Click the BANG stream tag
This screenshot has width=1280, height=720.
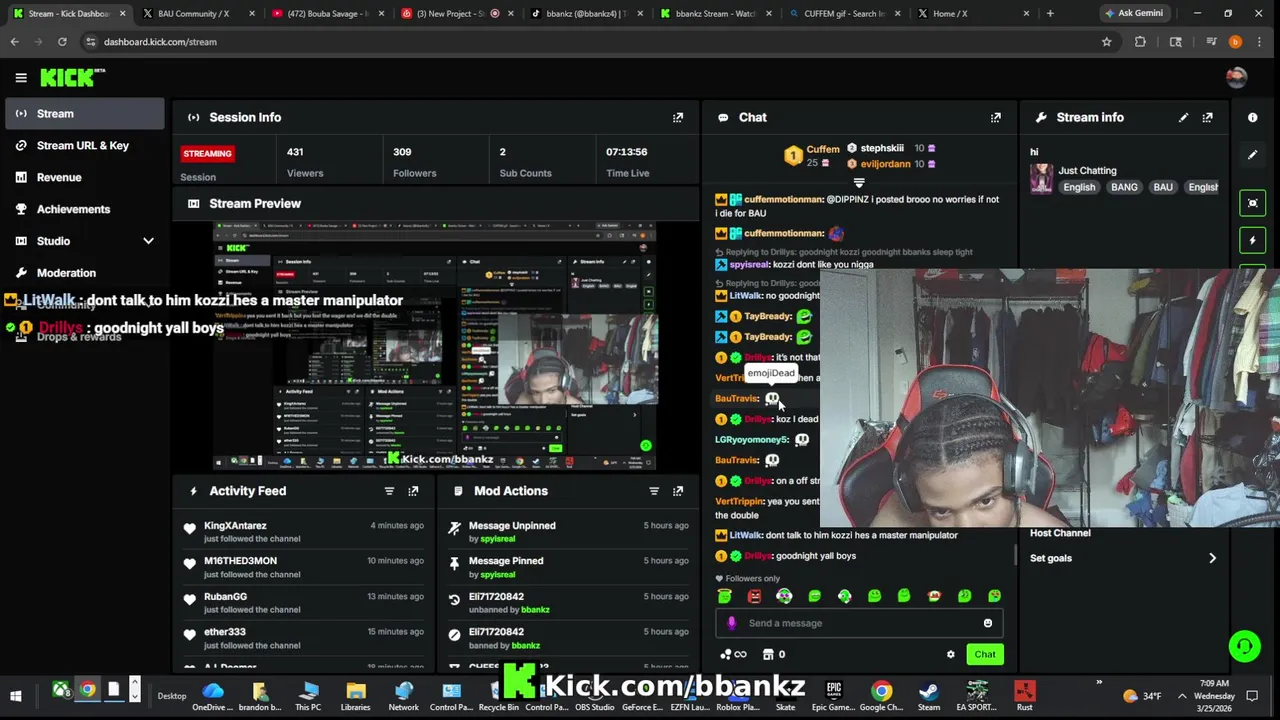(1124, 187)
